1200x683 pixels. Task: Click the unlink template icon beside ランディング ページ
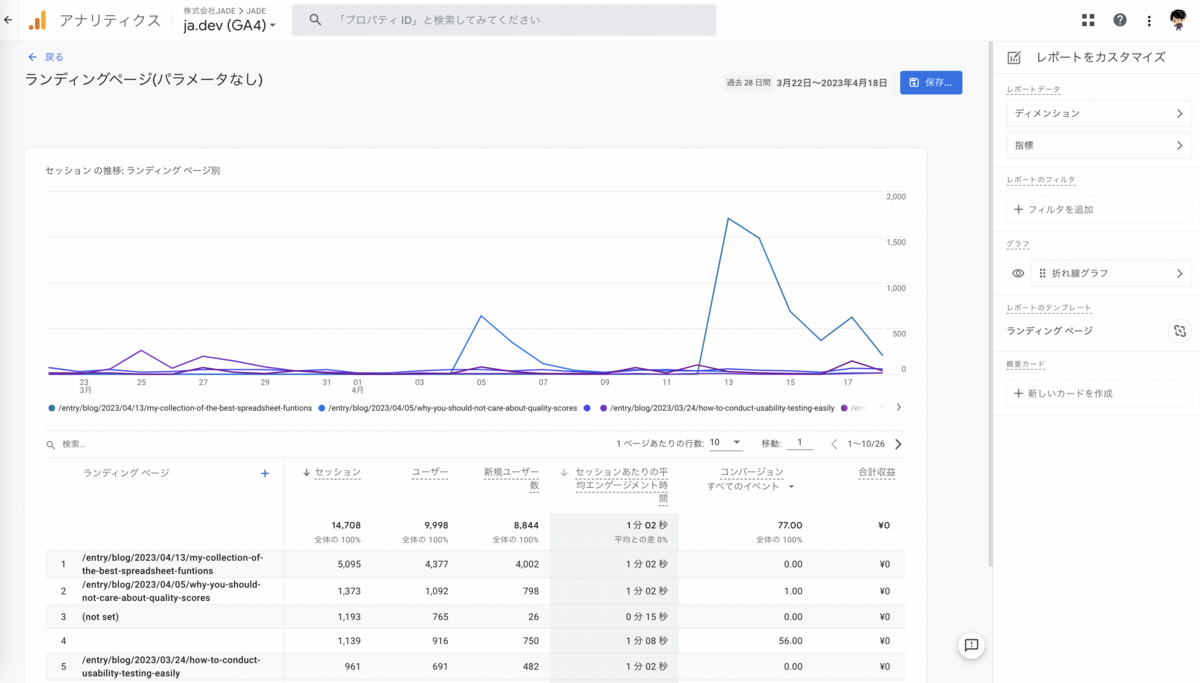coord(1180,331)
